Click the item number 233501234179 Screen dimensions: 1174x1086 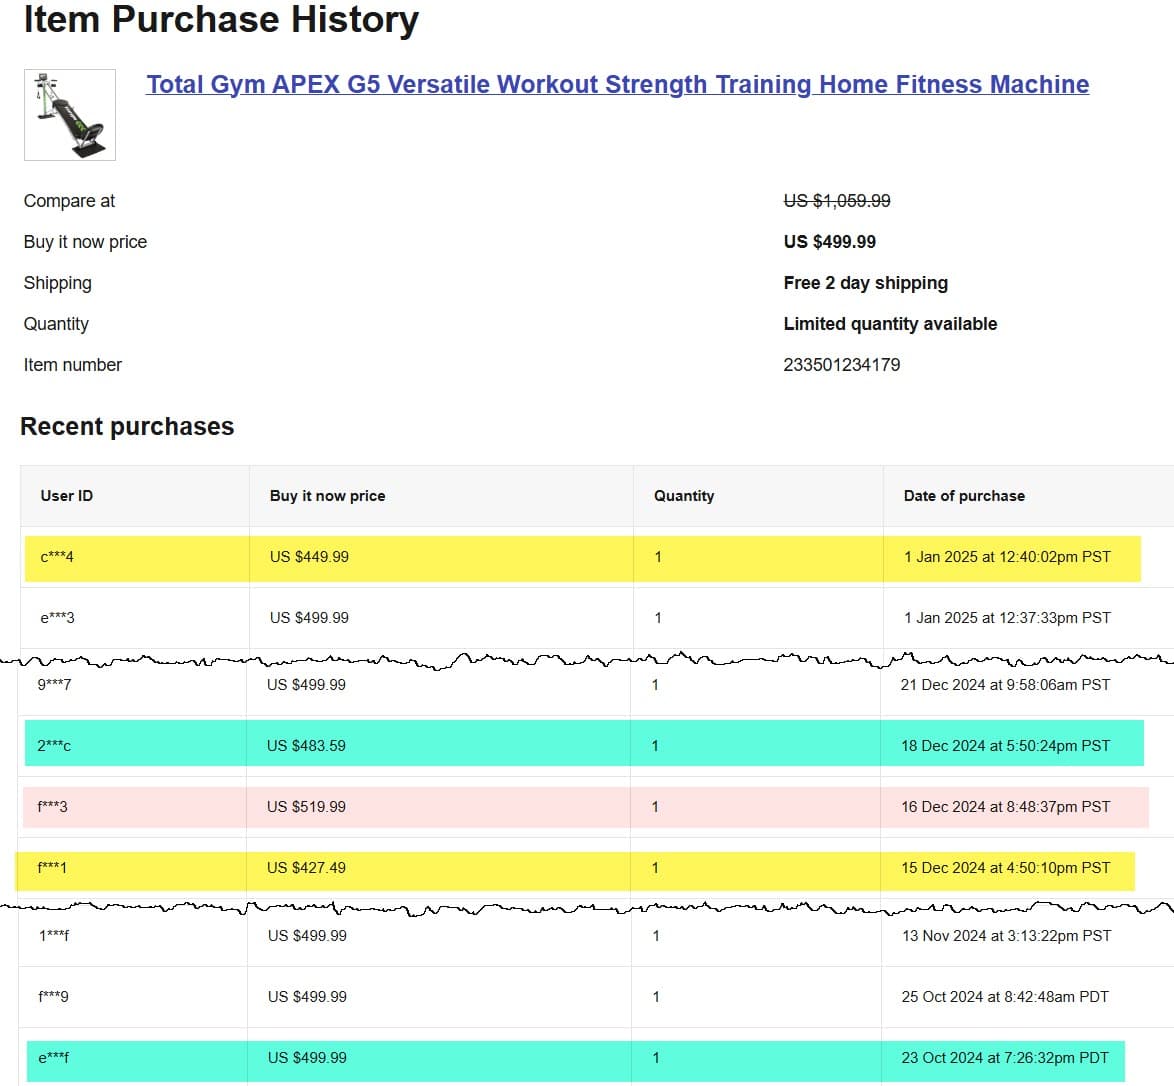click(x=841, y=365)
